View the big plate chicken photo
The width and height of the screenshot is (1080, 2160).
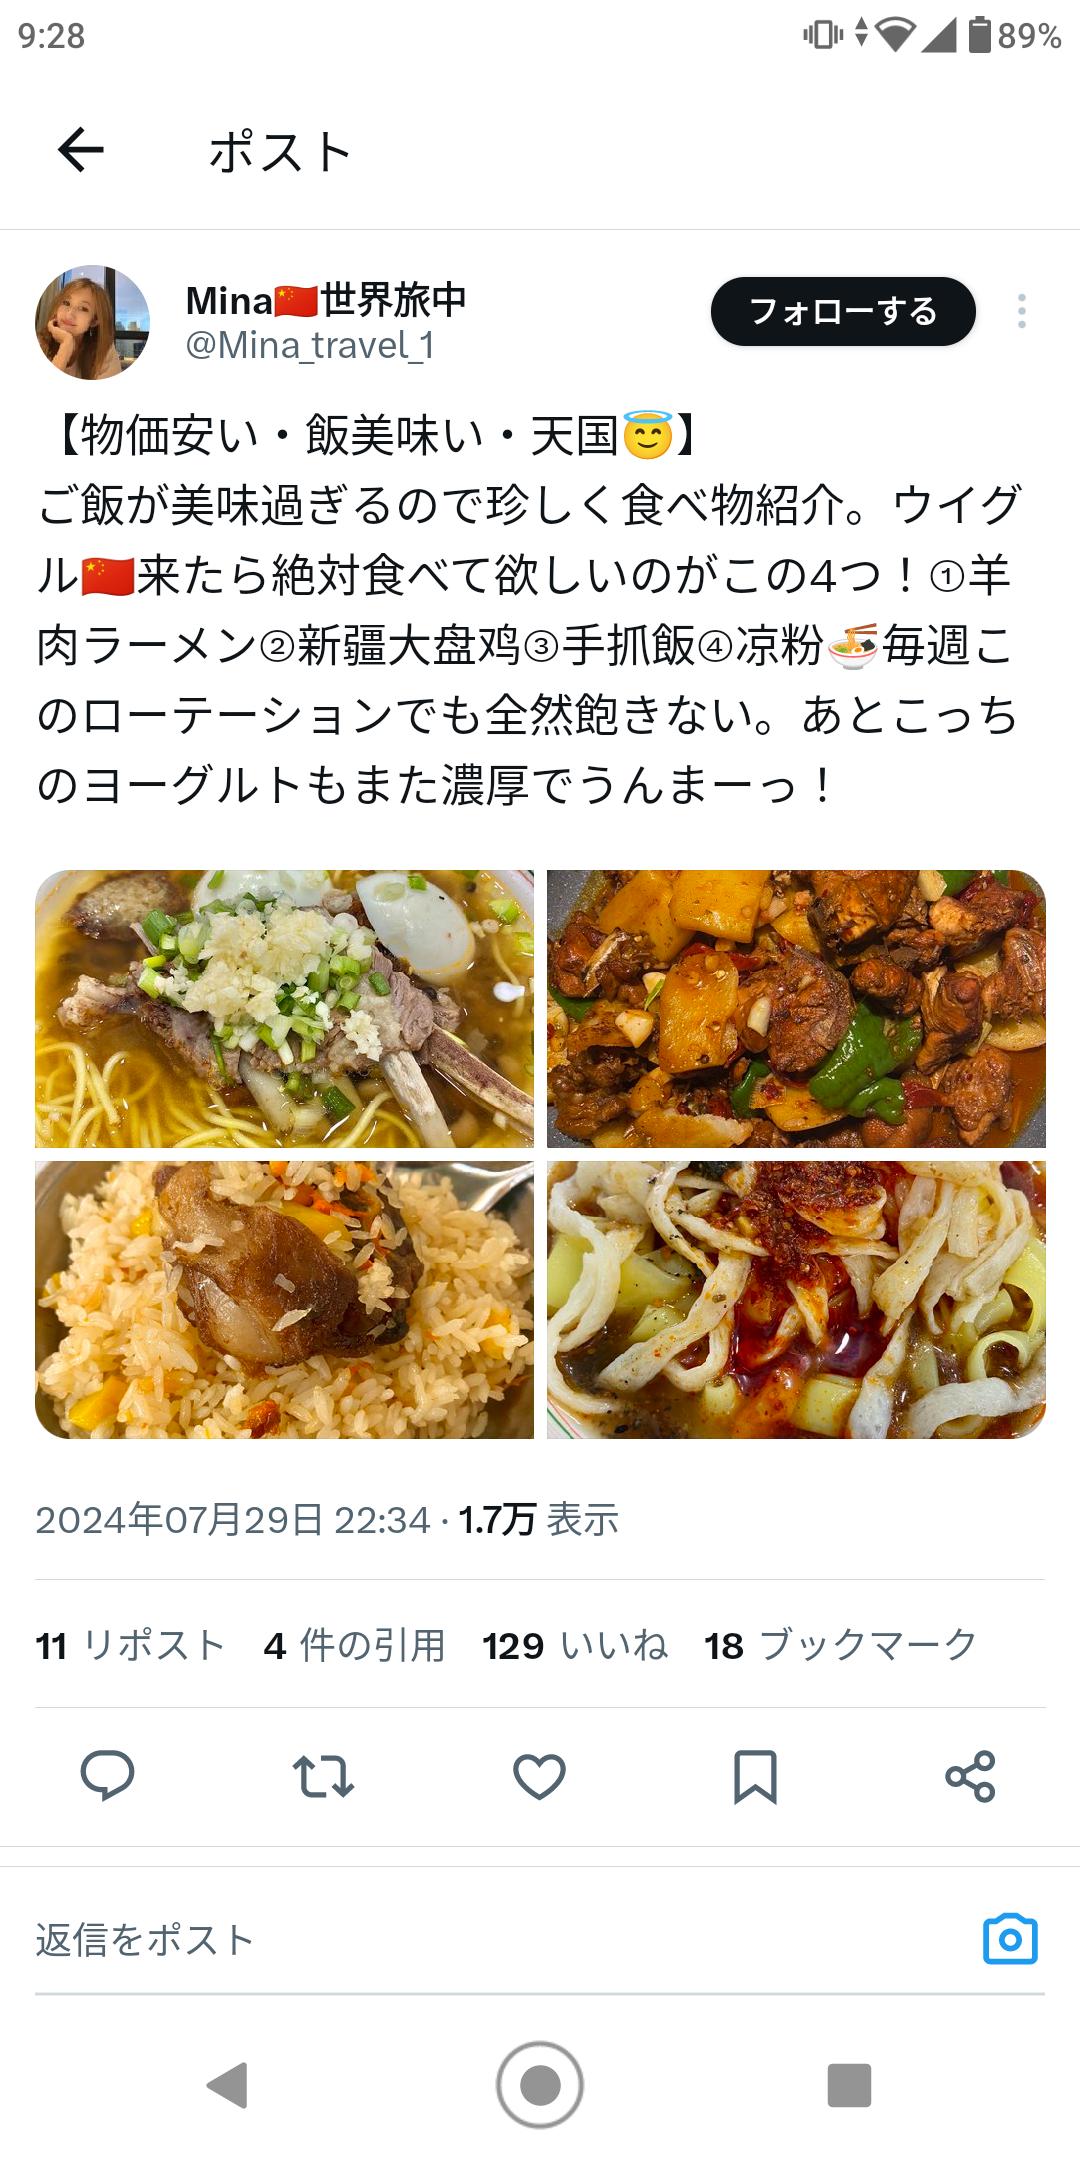796,1008
